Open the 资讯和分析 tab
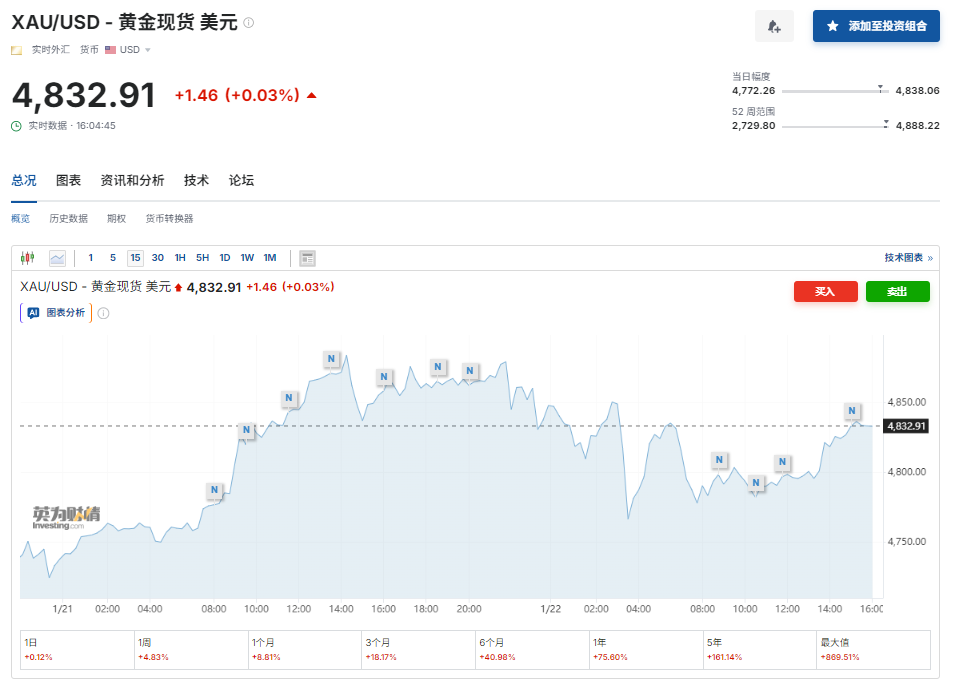The height and width of the screenshot is (690, 963). [x=132, y=181]
